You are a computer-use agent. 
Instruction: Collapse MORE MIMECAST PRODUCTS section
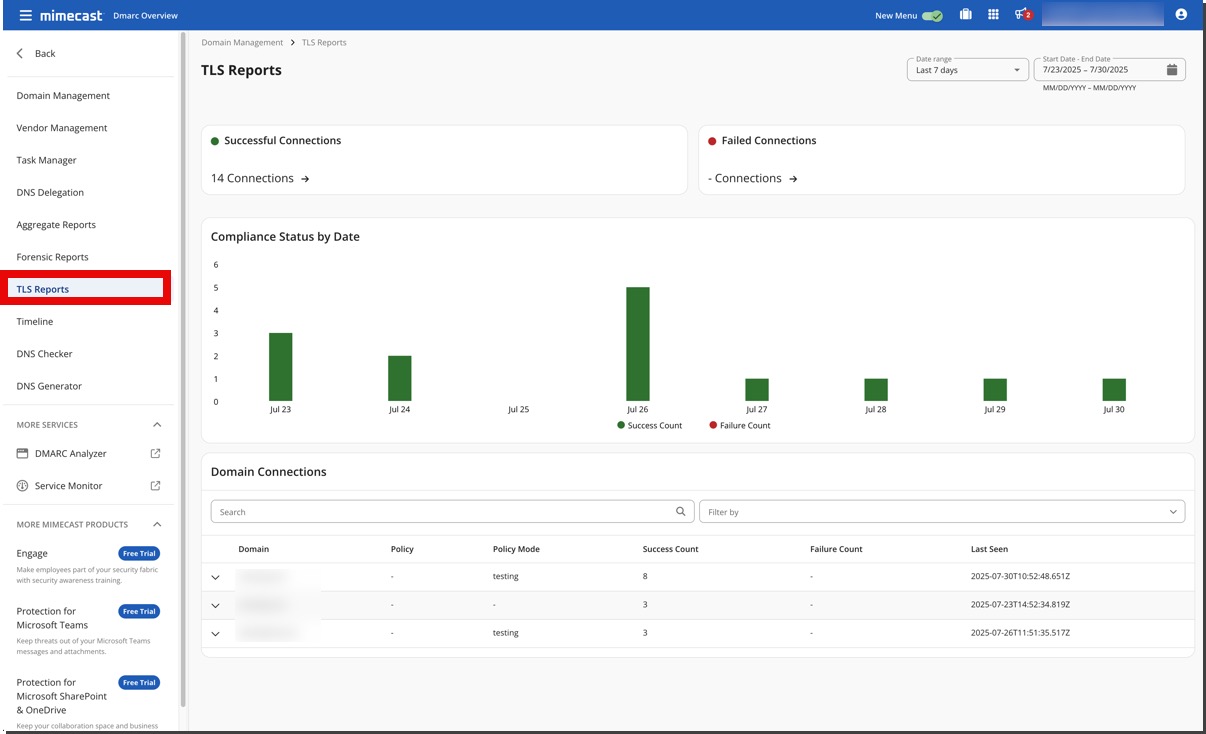156,524
